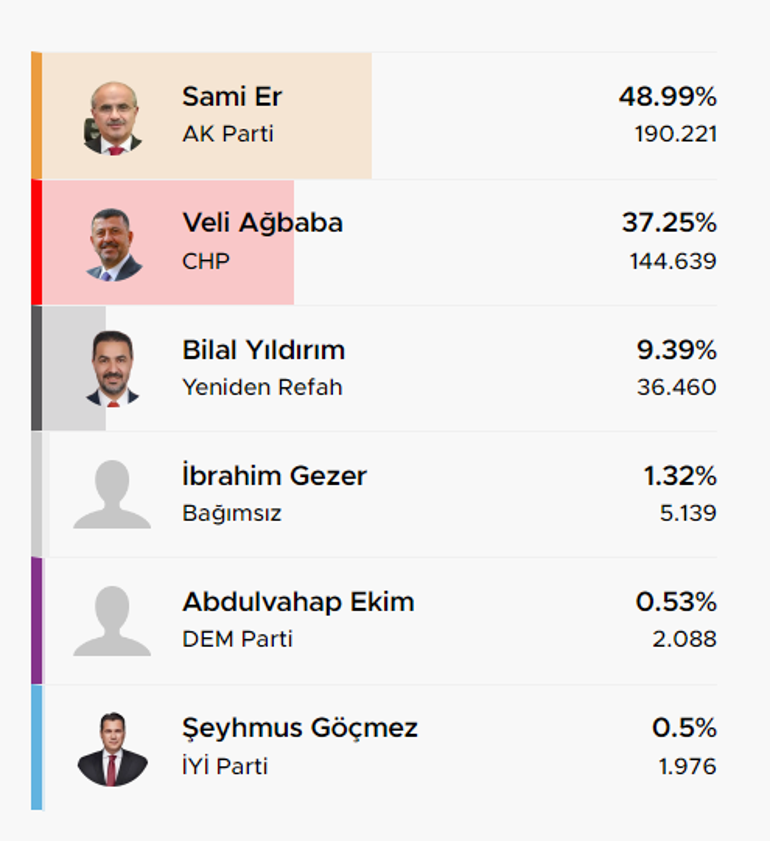770x841 pixels.
Task: Click Şeyhmus Göçmez's candidate photo
Action: (x=113, y=749)
